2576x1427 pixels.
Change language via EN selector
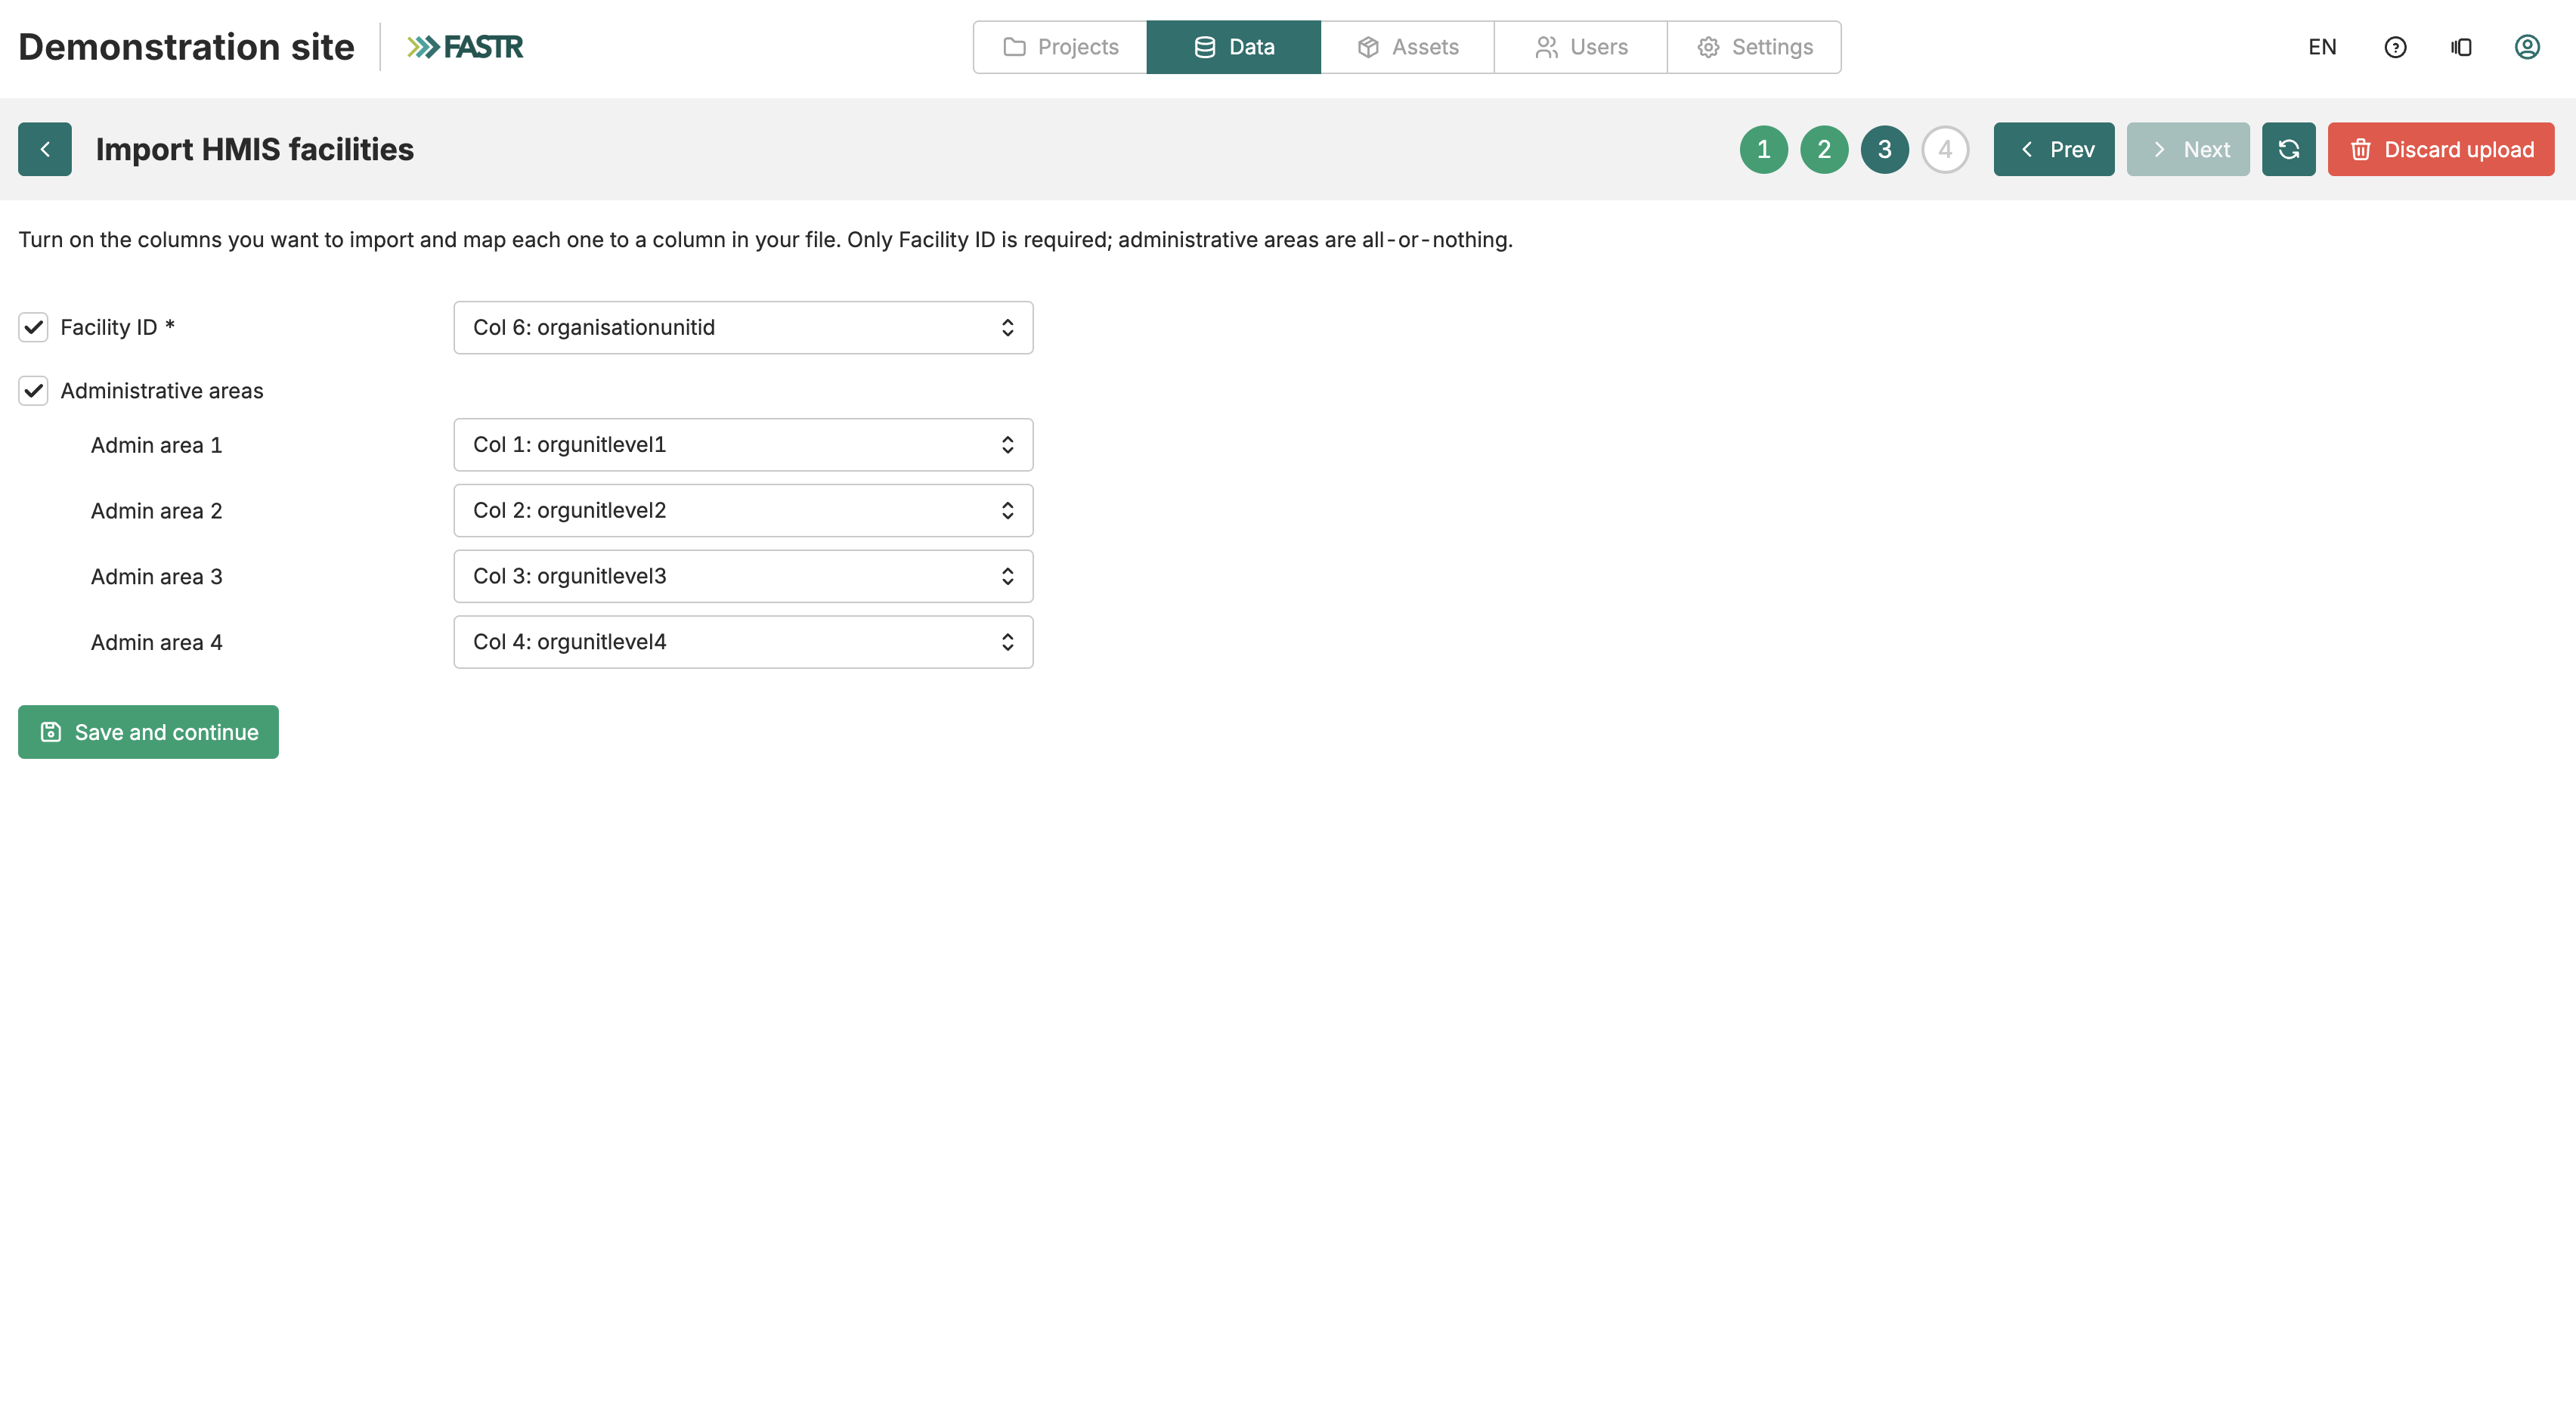point(2322,47)
